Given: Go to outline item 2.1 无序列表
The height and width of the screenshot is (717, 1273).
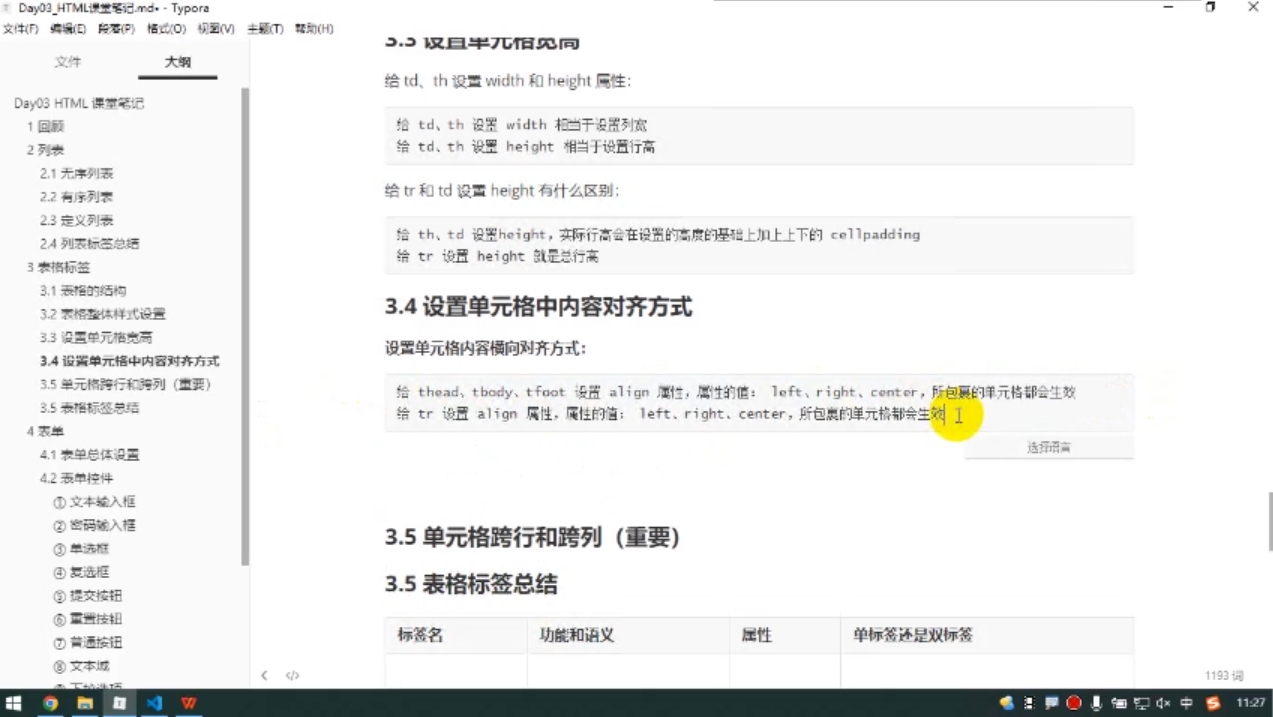Looking at the screenshot, I should pyautogui.click(x=76, y=174).
